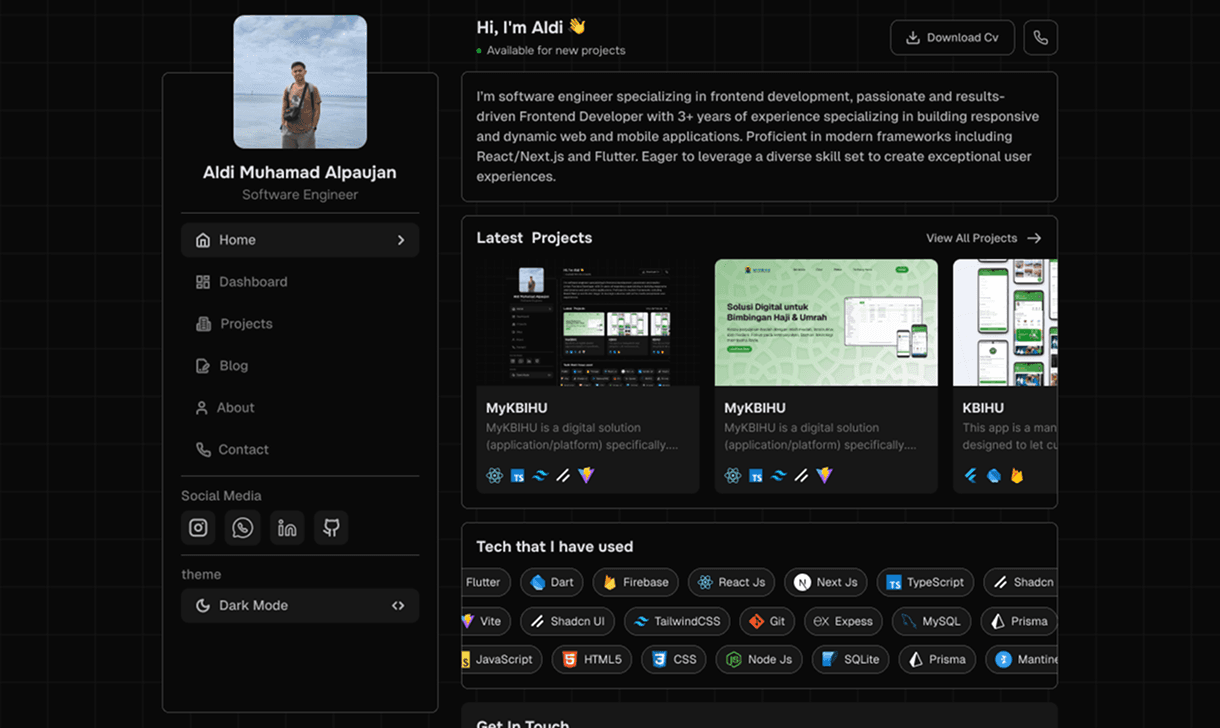
Task: Click the 'Latest Projects' heading
Action: [534, 238]
